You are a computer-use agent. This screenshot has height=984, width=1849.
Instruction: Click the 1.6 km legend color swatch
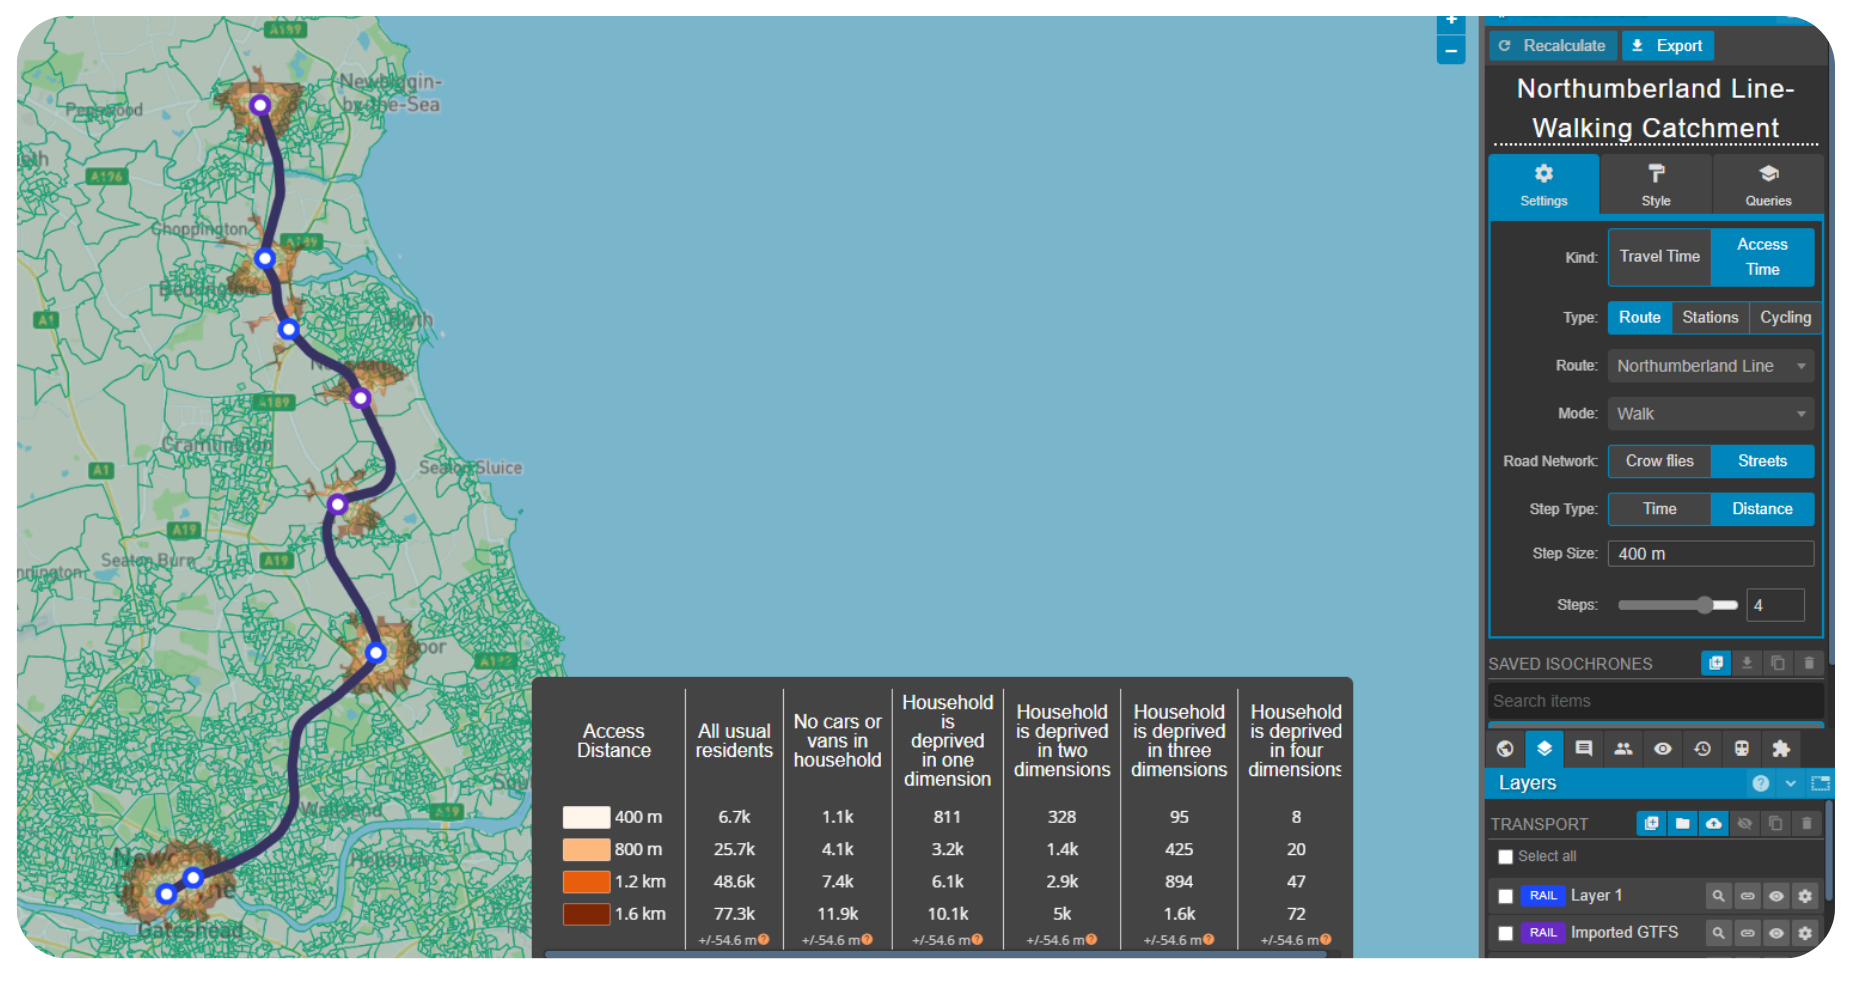pyautogui.click(x=586, y=914)
